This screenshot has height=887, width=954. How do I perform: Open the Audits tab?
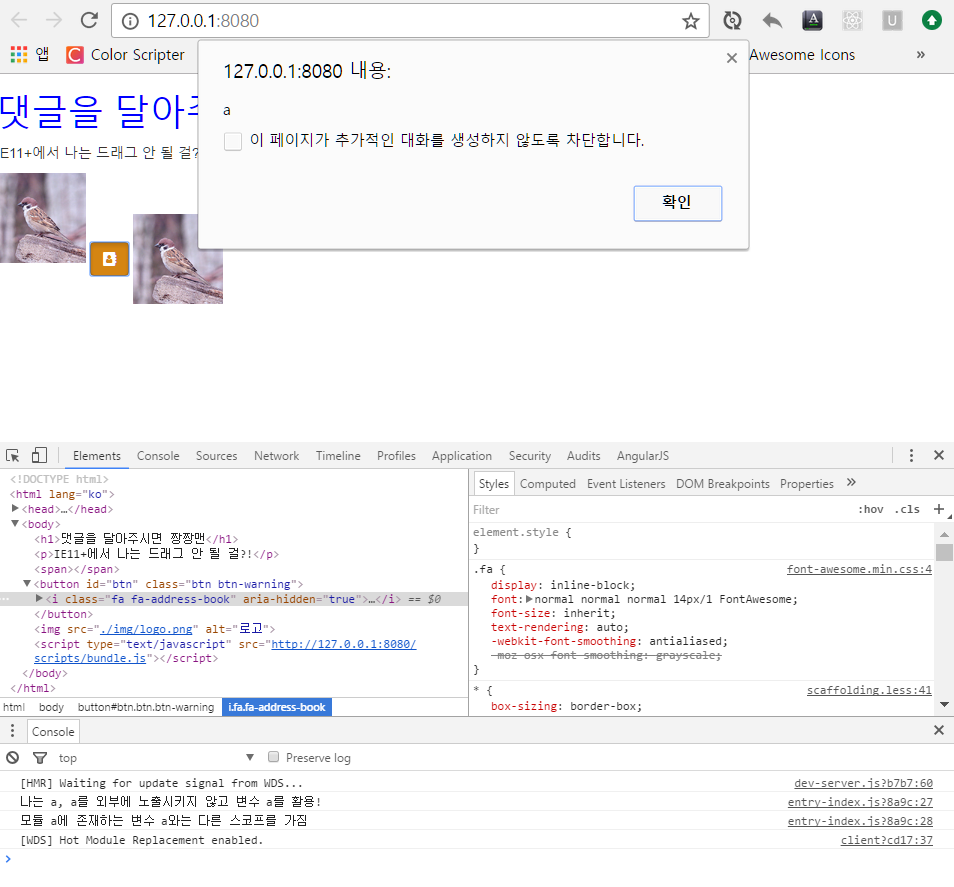coord(583,456)
